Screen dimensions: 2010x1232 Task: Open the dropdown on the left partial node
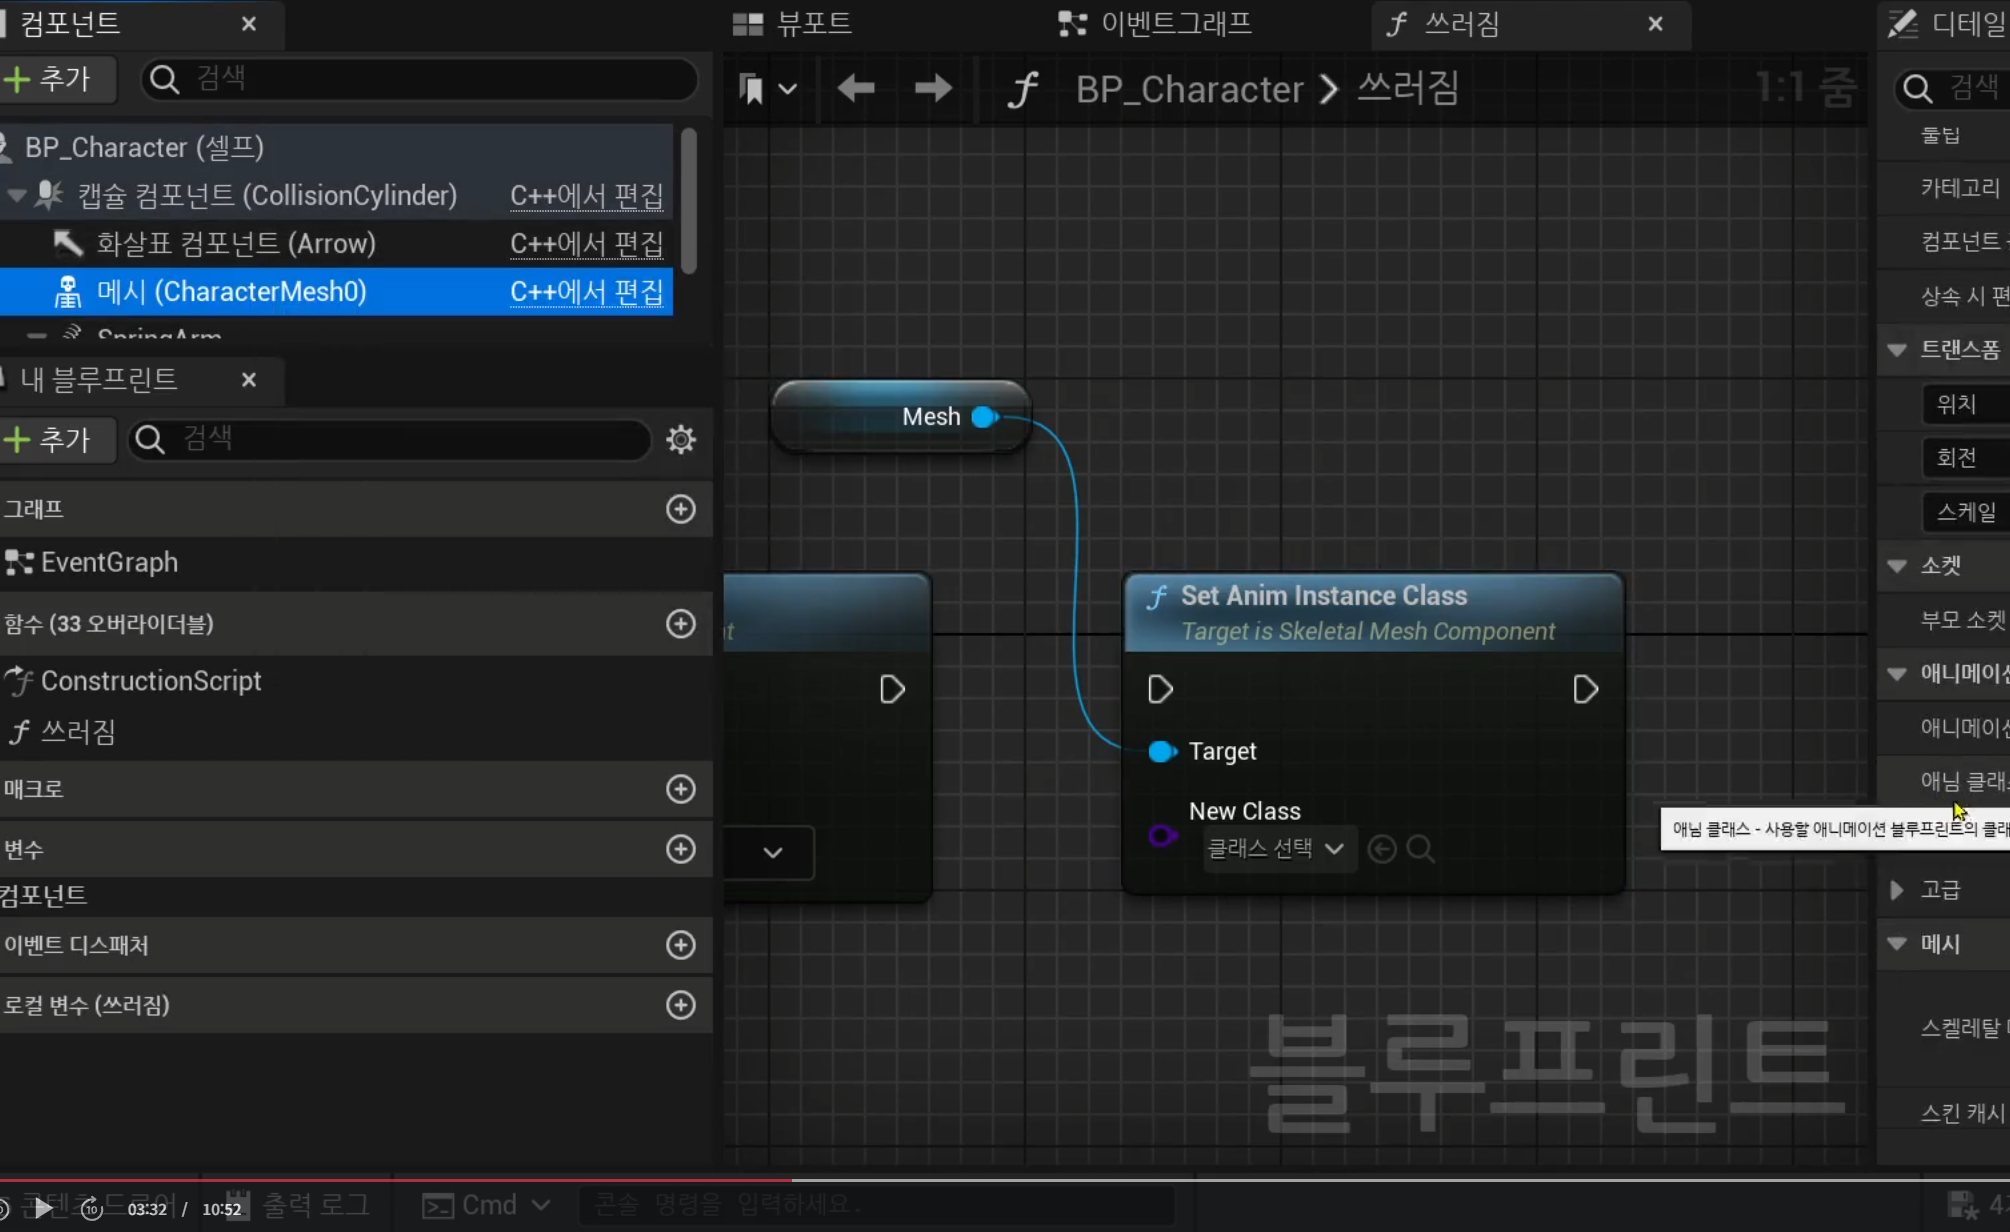coord(772,853)
